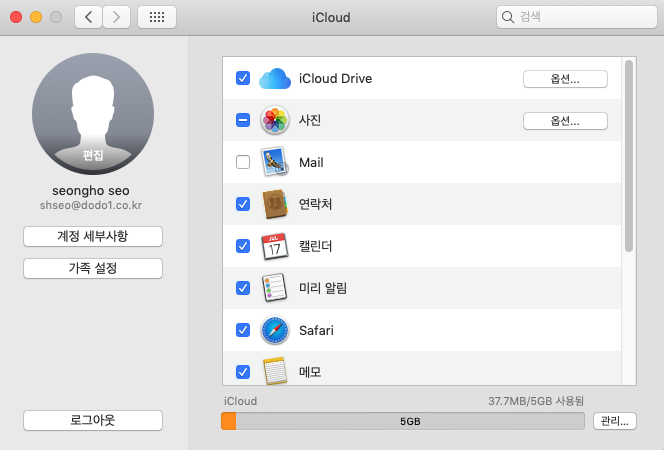Toggle the 사진 mixed-state checkbox
This screenshot has height=450, width=664.
click(243, 120)
